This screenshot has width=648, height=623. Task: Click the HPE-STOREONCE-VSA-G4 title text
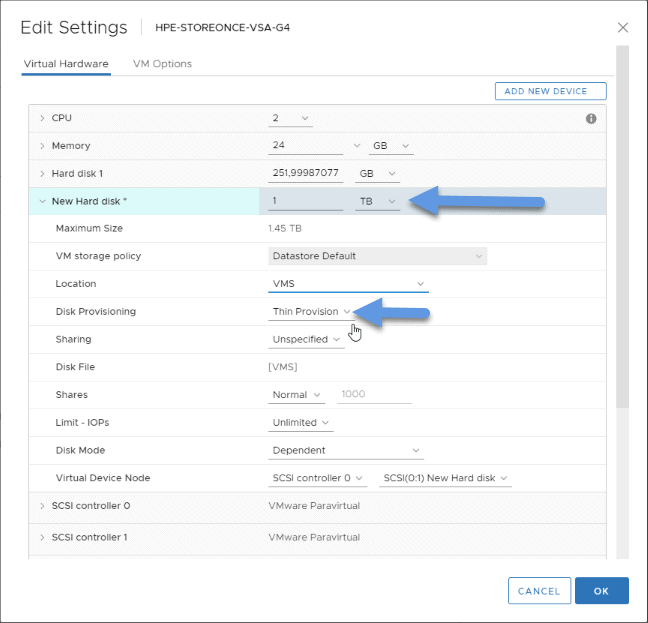click(x=222, y=28)
